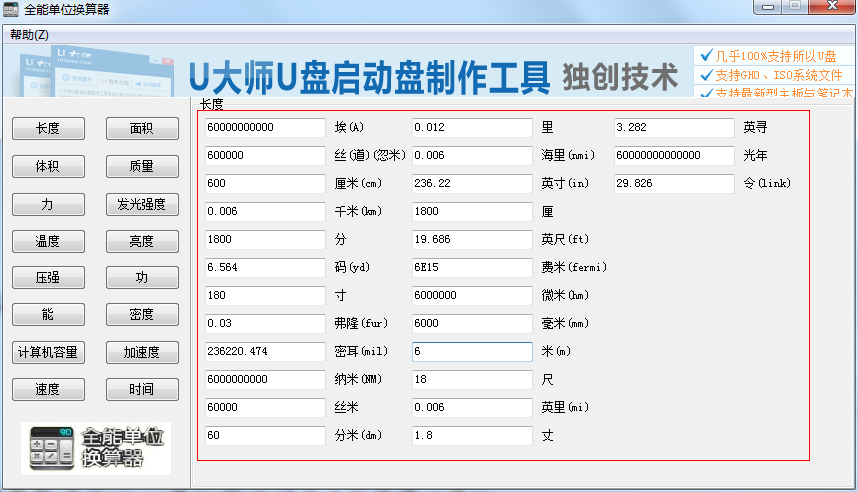The width and height of the screenshot is (858, 492).
Task: Focus the 弗隆(fur) input field
Action: [x=265, y=323]
